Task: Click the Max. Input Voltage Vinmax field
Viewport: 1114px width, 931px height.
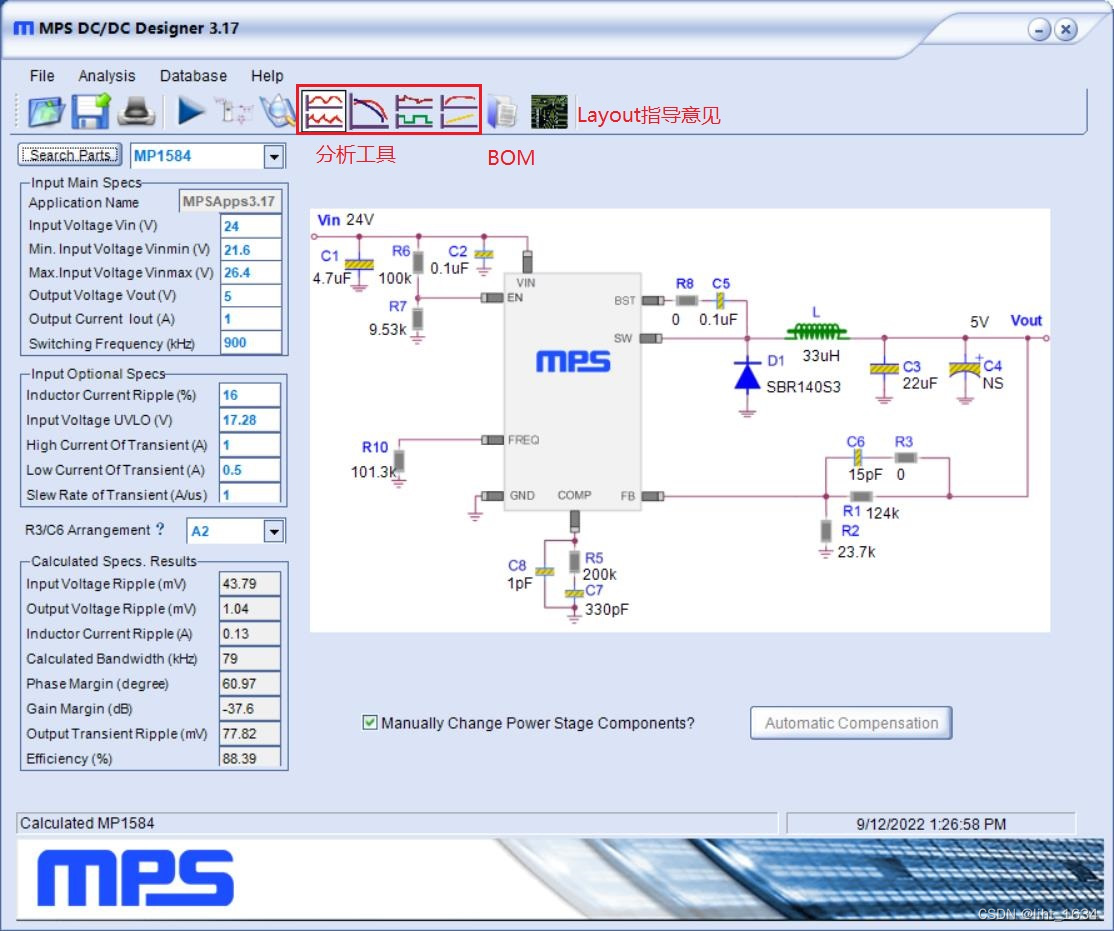Action: (252, 273)
